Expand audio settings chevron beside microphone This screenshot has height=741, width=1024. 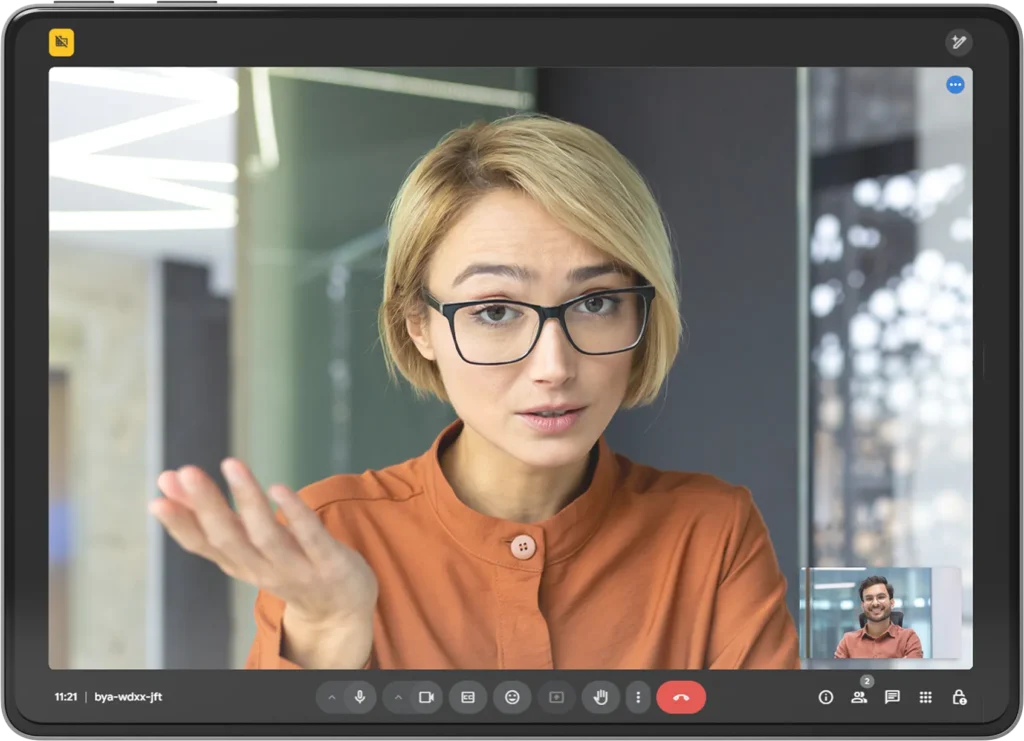coord(332,697)
